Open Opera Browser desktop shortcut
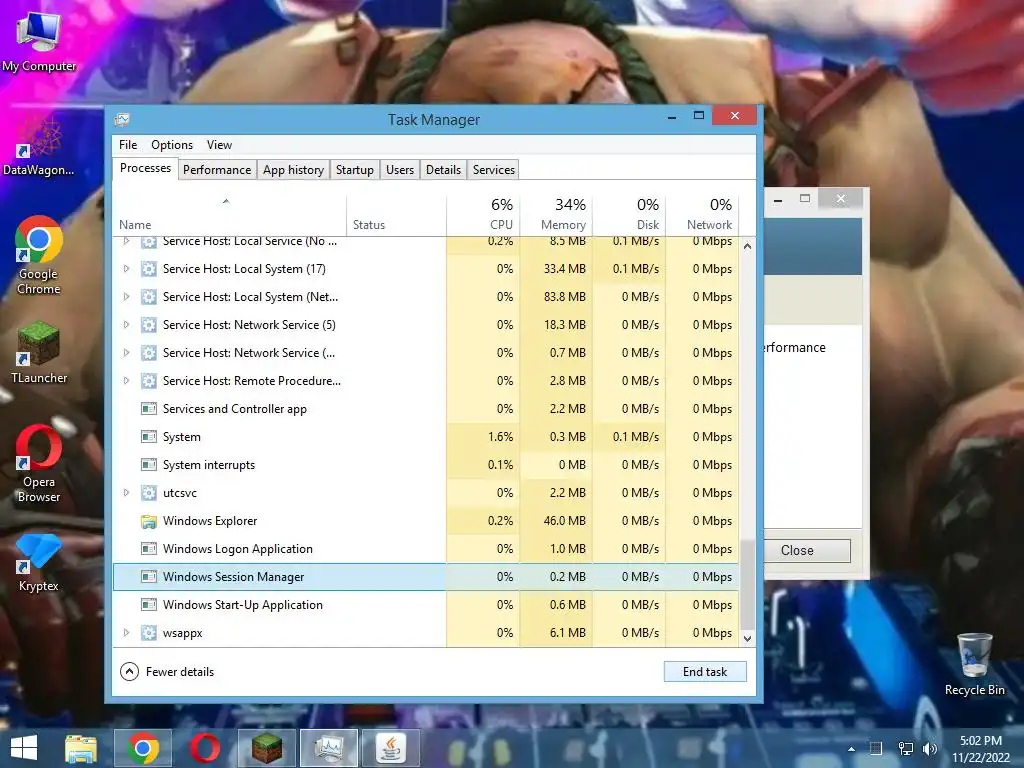 [x=39, y=463]
